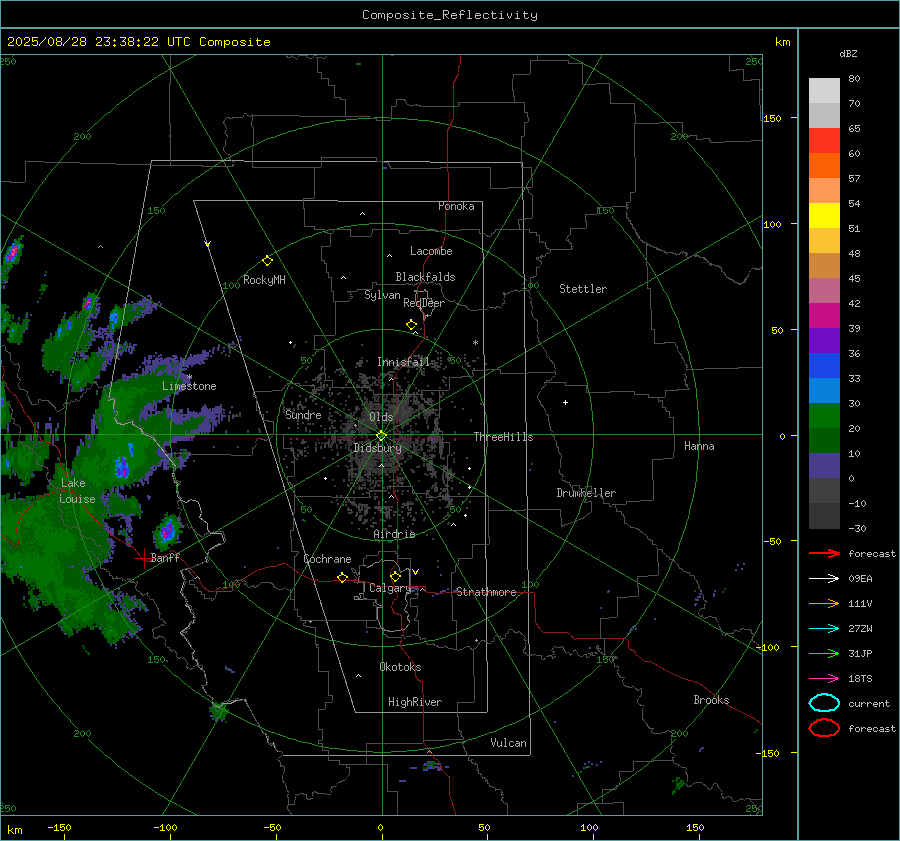Click the 80 dBZ color swatch
Image resolution: width=900 pixels, height=841 pixels.
tap(824, 90)
